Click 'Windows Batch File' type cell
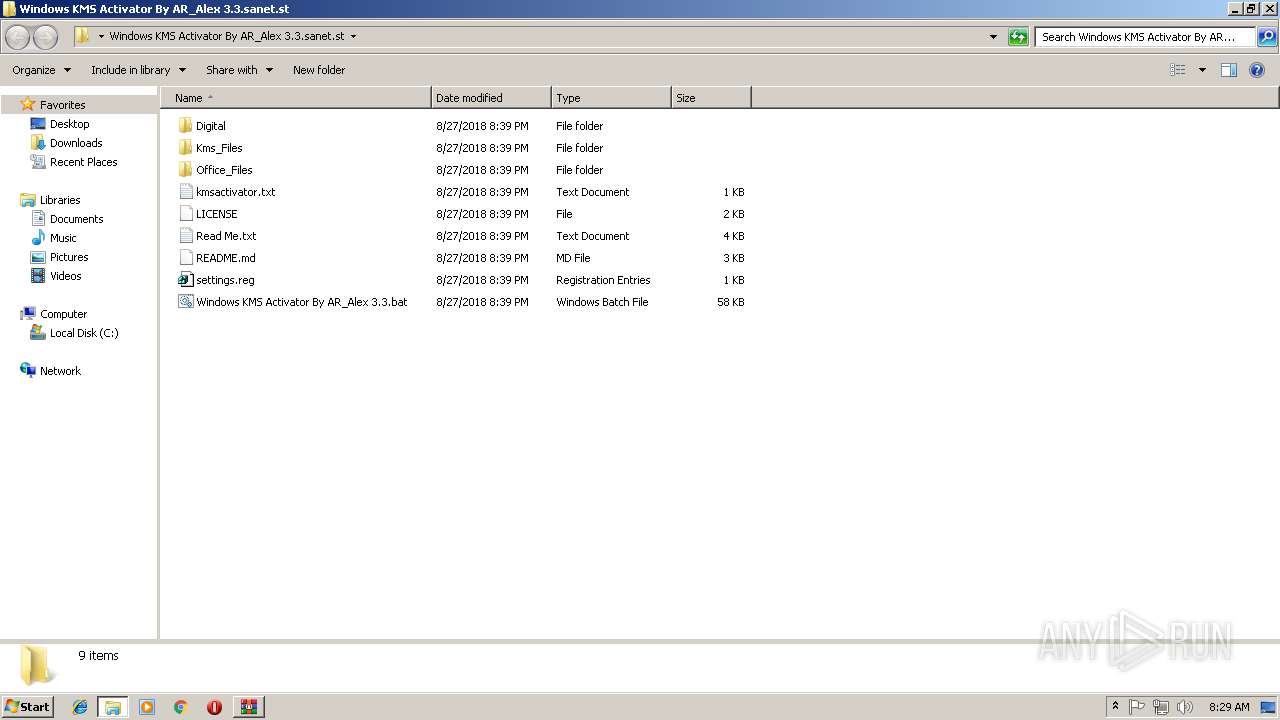Screen dimensions: 1280x720 point(602,302)
